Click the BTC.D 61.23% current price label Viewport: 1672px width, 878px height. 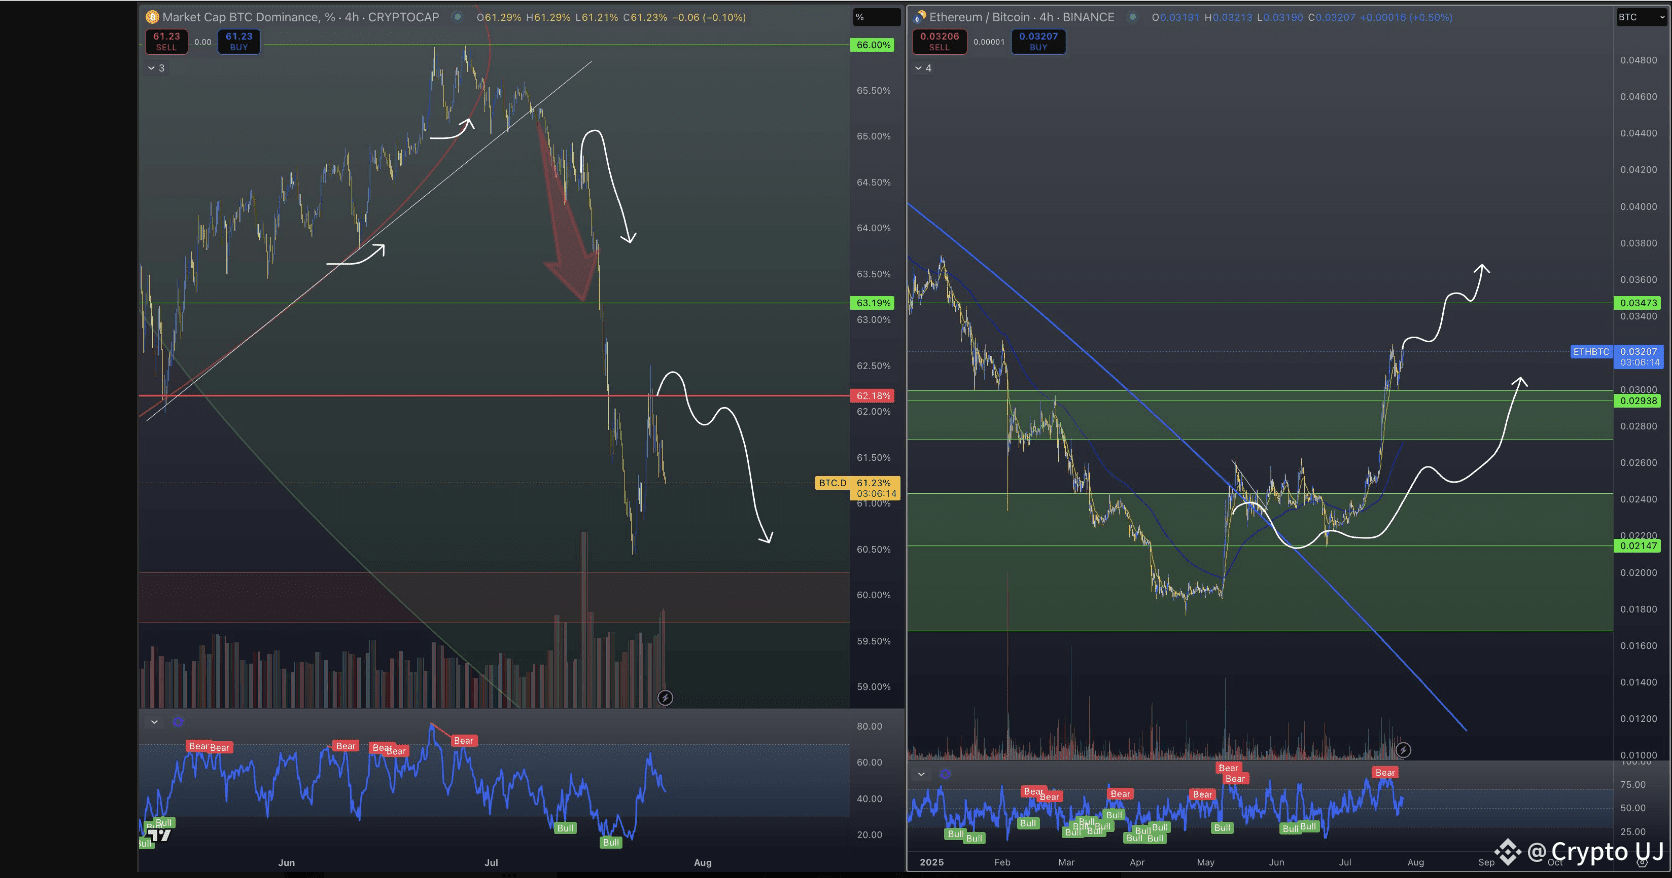[x=859, y=488]
